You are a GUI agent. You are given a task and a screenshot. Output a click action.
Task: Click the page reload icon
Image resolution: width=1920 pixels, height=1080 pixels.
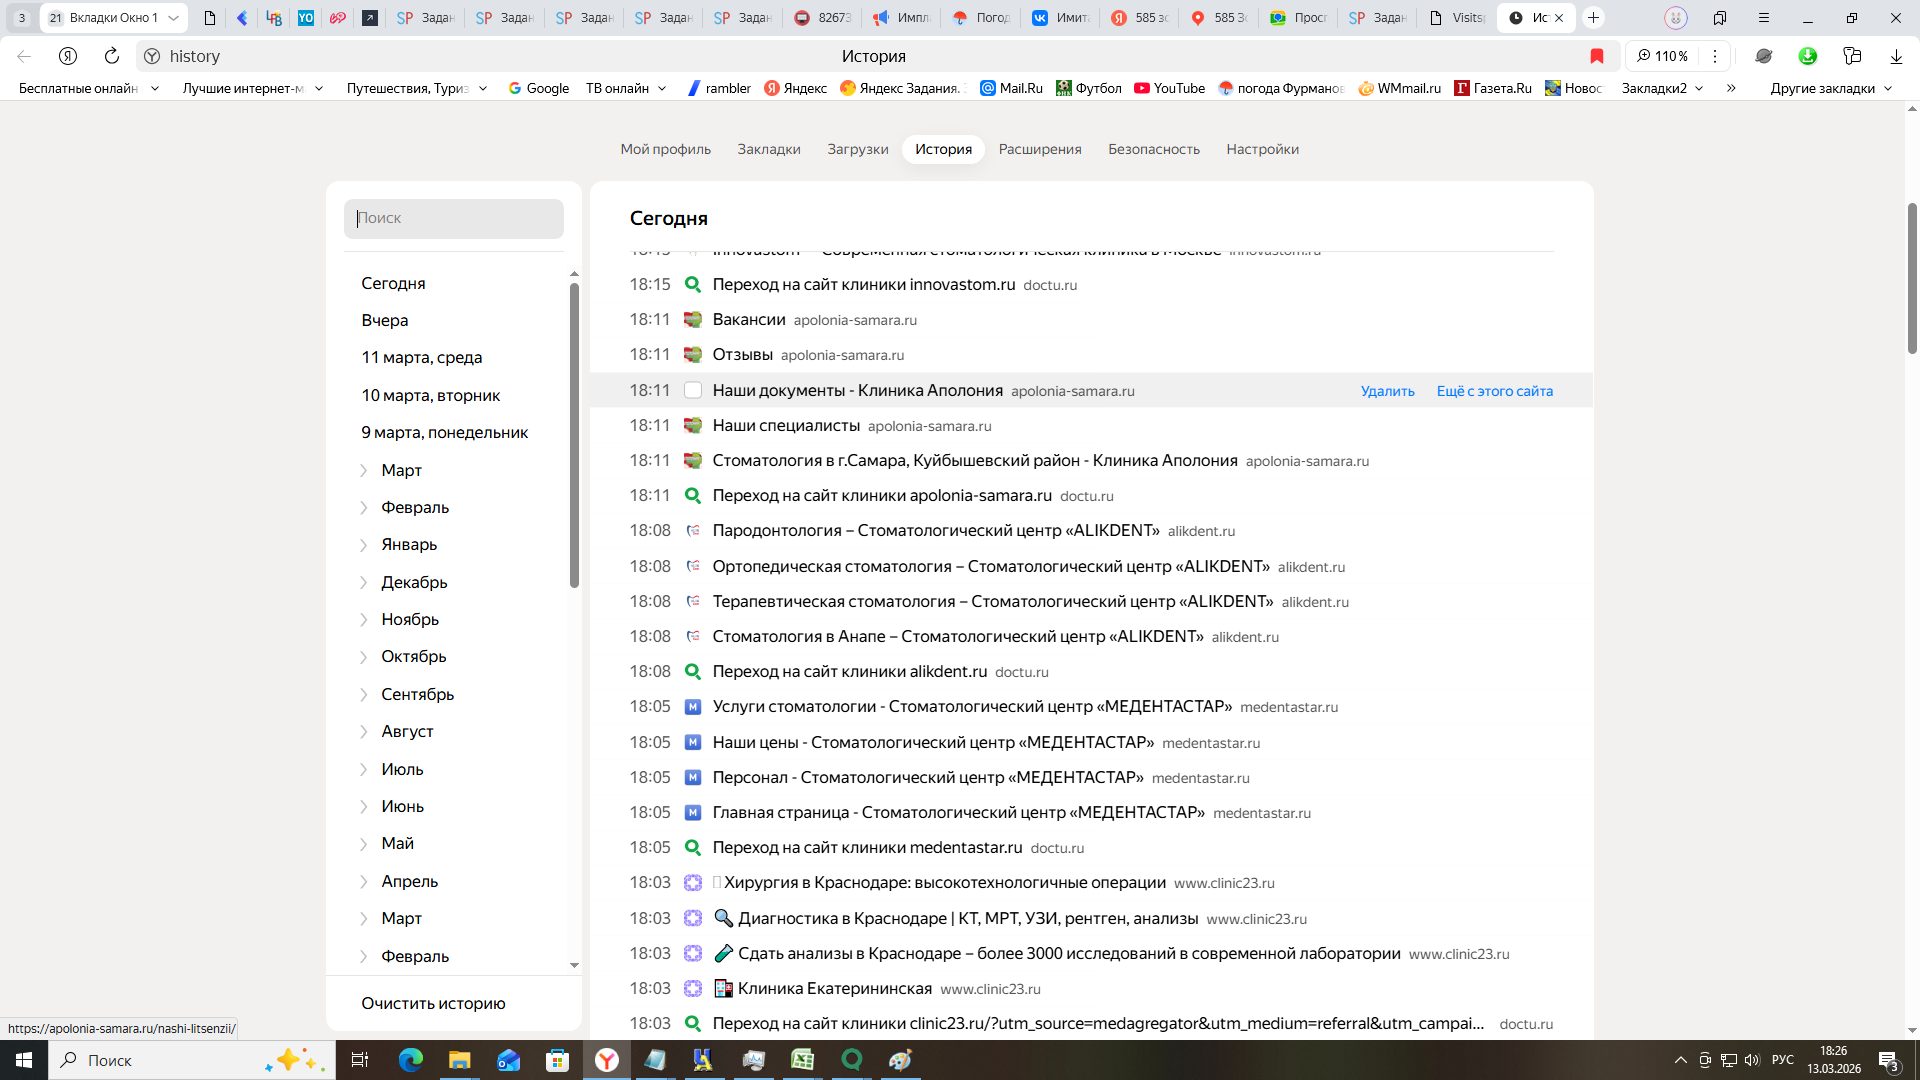coord(112,56)
